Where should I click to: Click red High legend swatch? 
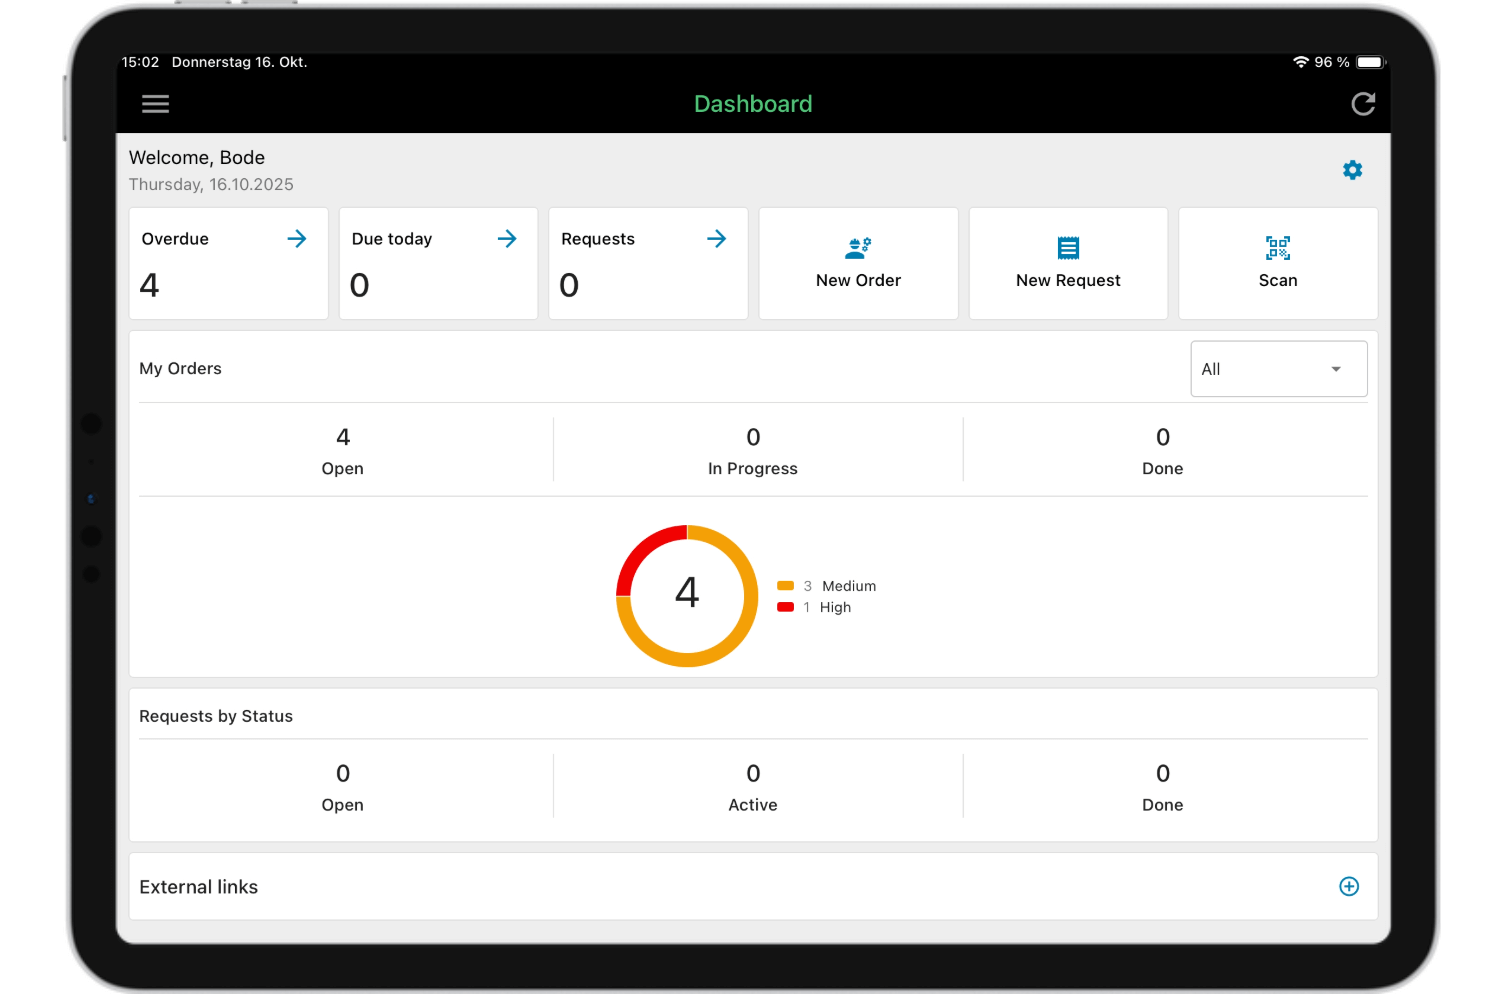pos(786,607)
